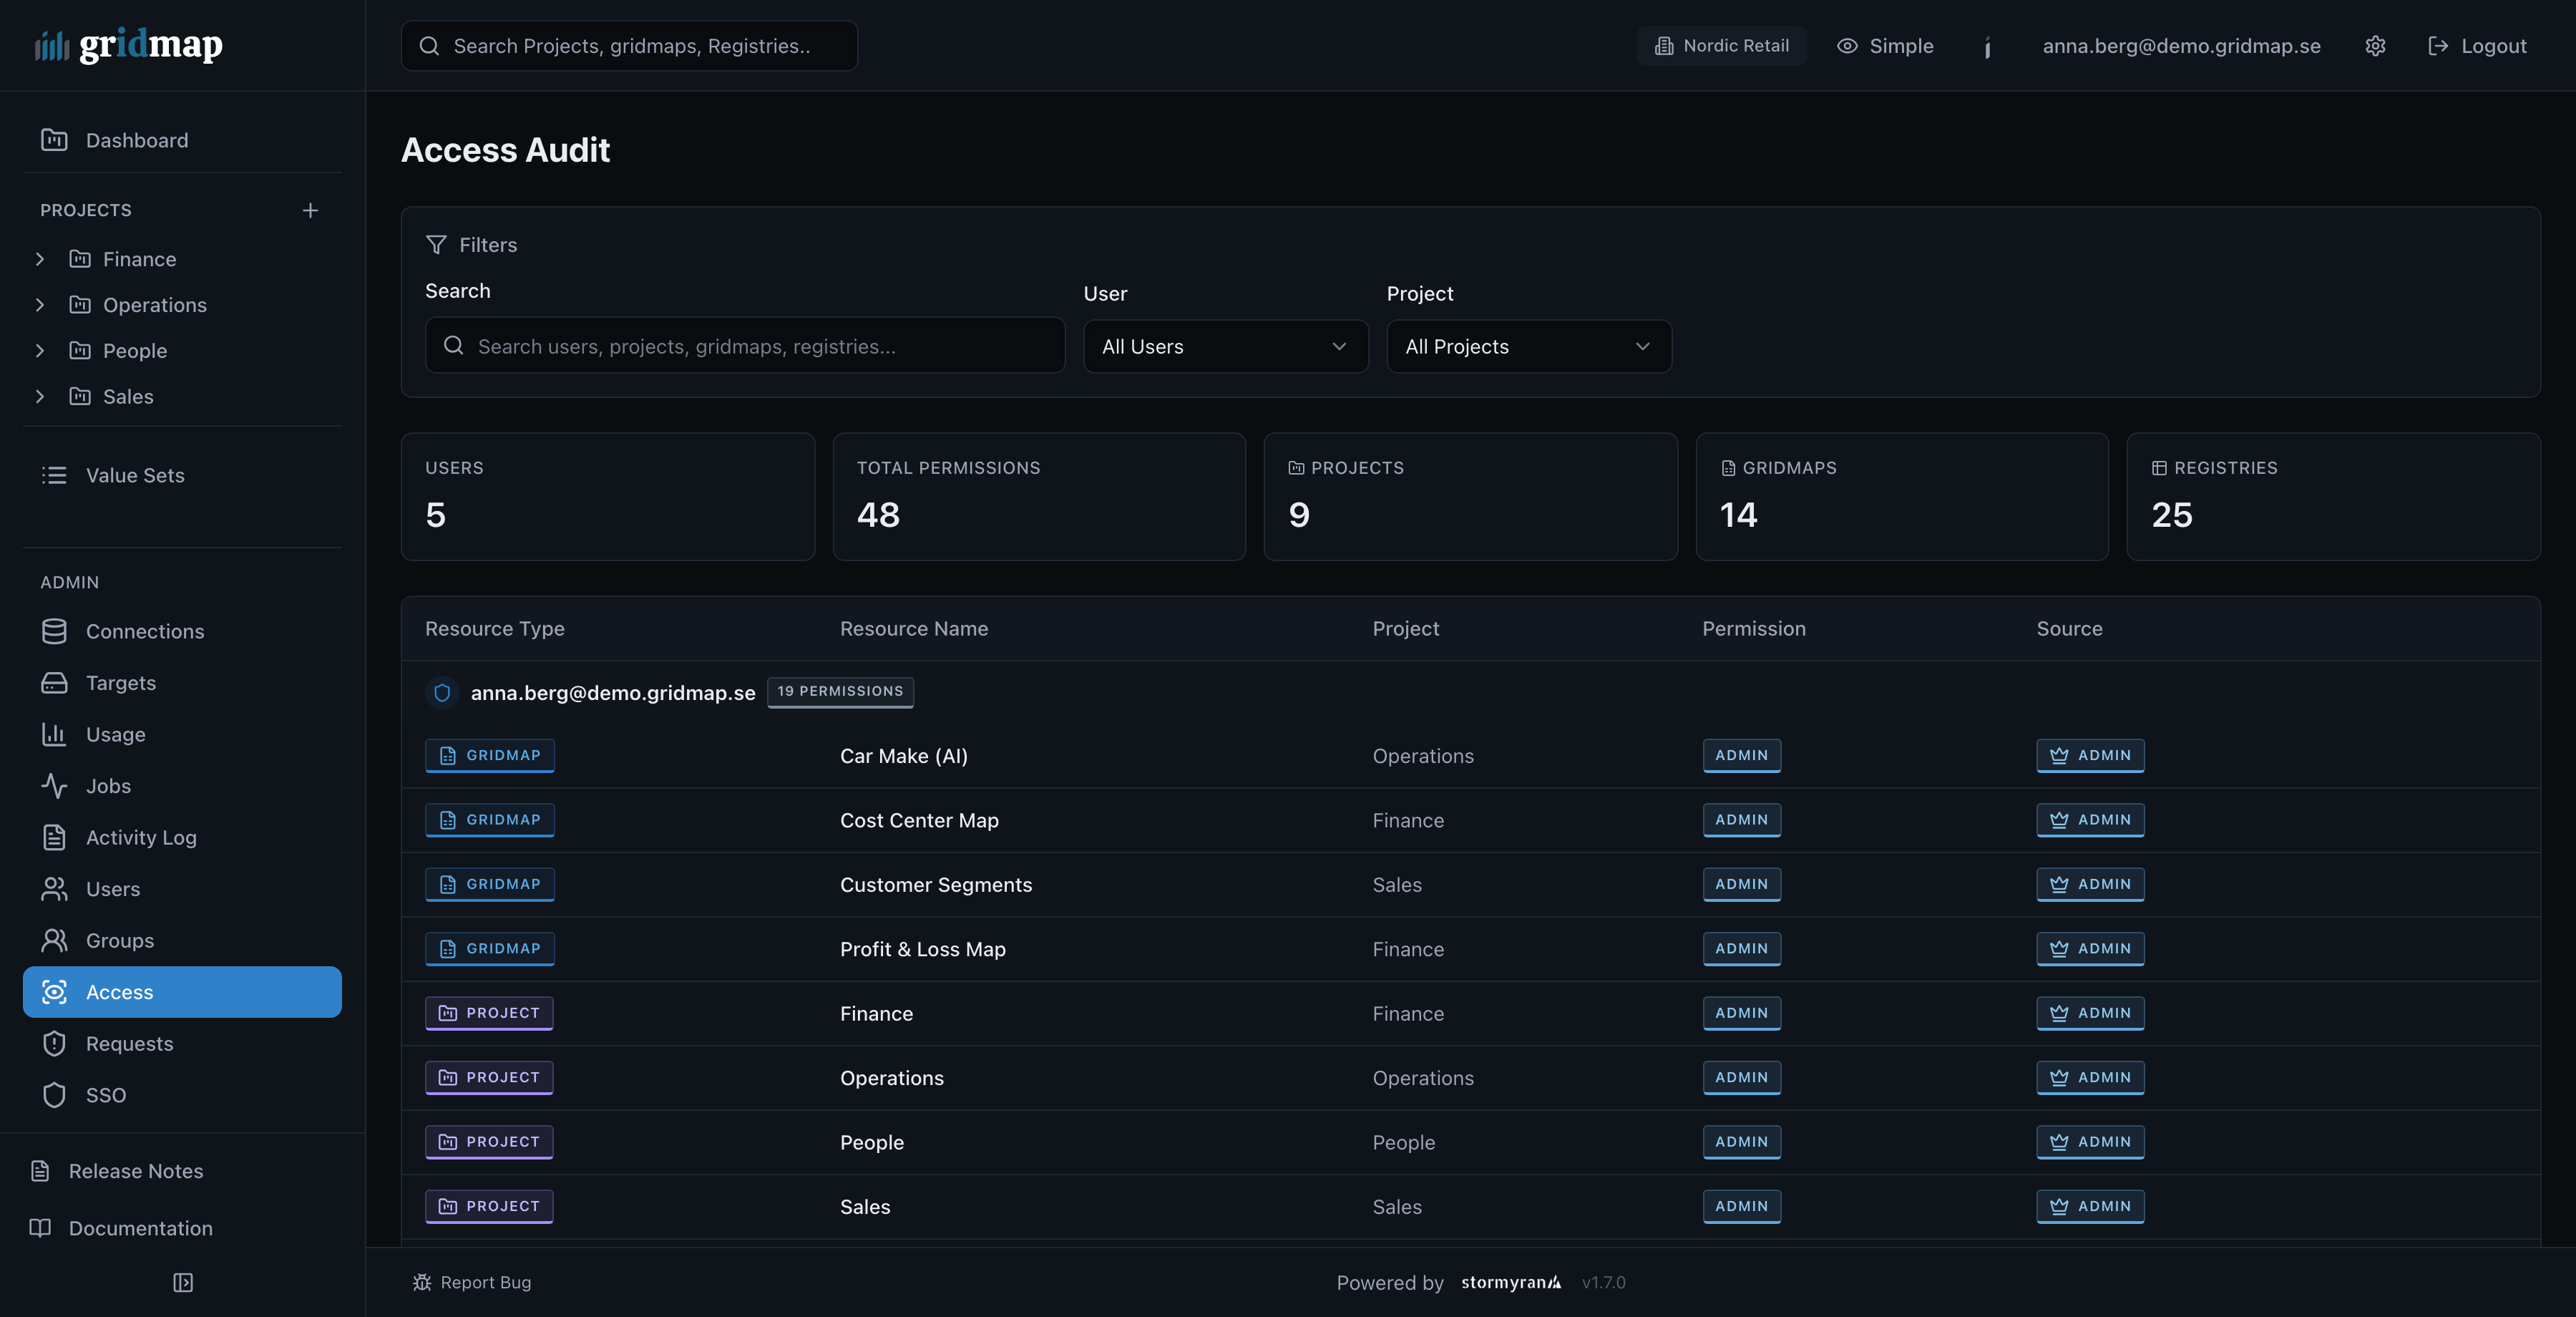Click crown ADMIN source for Profit & Loss Map
This screenshot has width=2576, height=1317.
[x=2090, y=949]
